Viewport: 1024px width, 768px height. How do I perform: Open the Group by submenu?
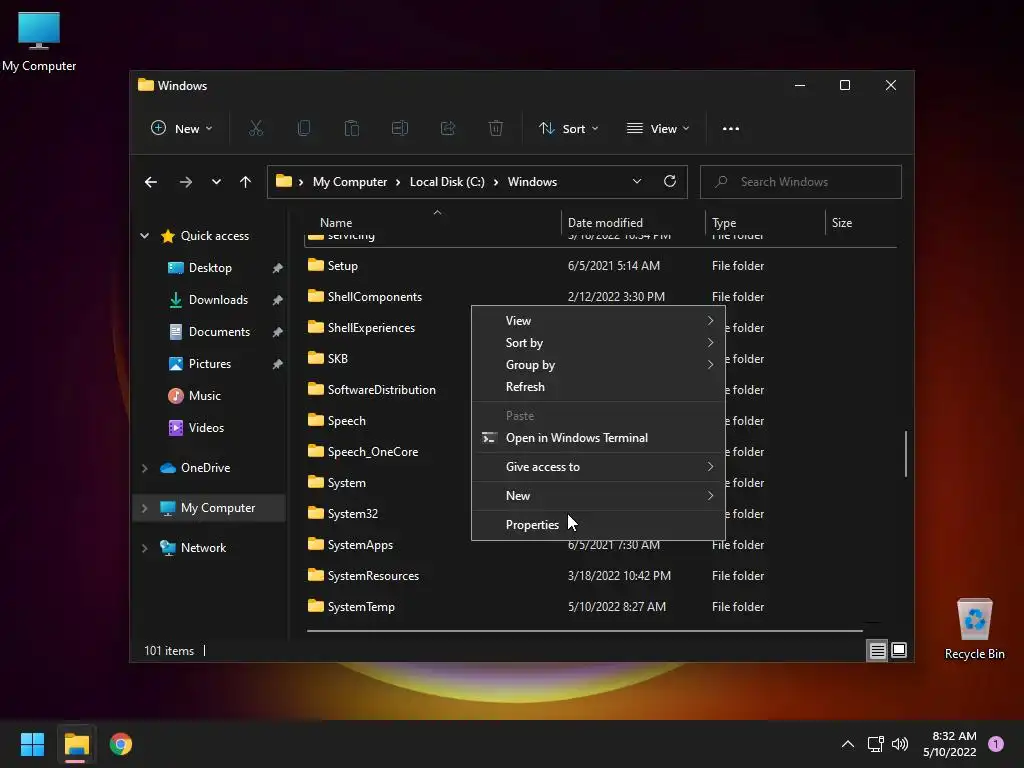click(598, 365)
